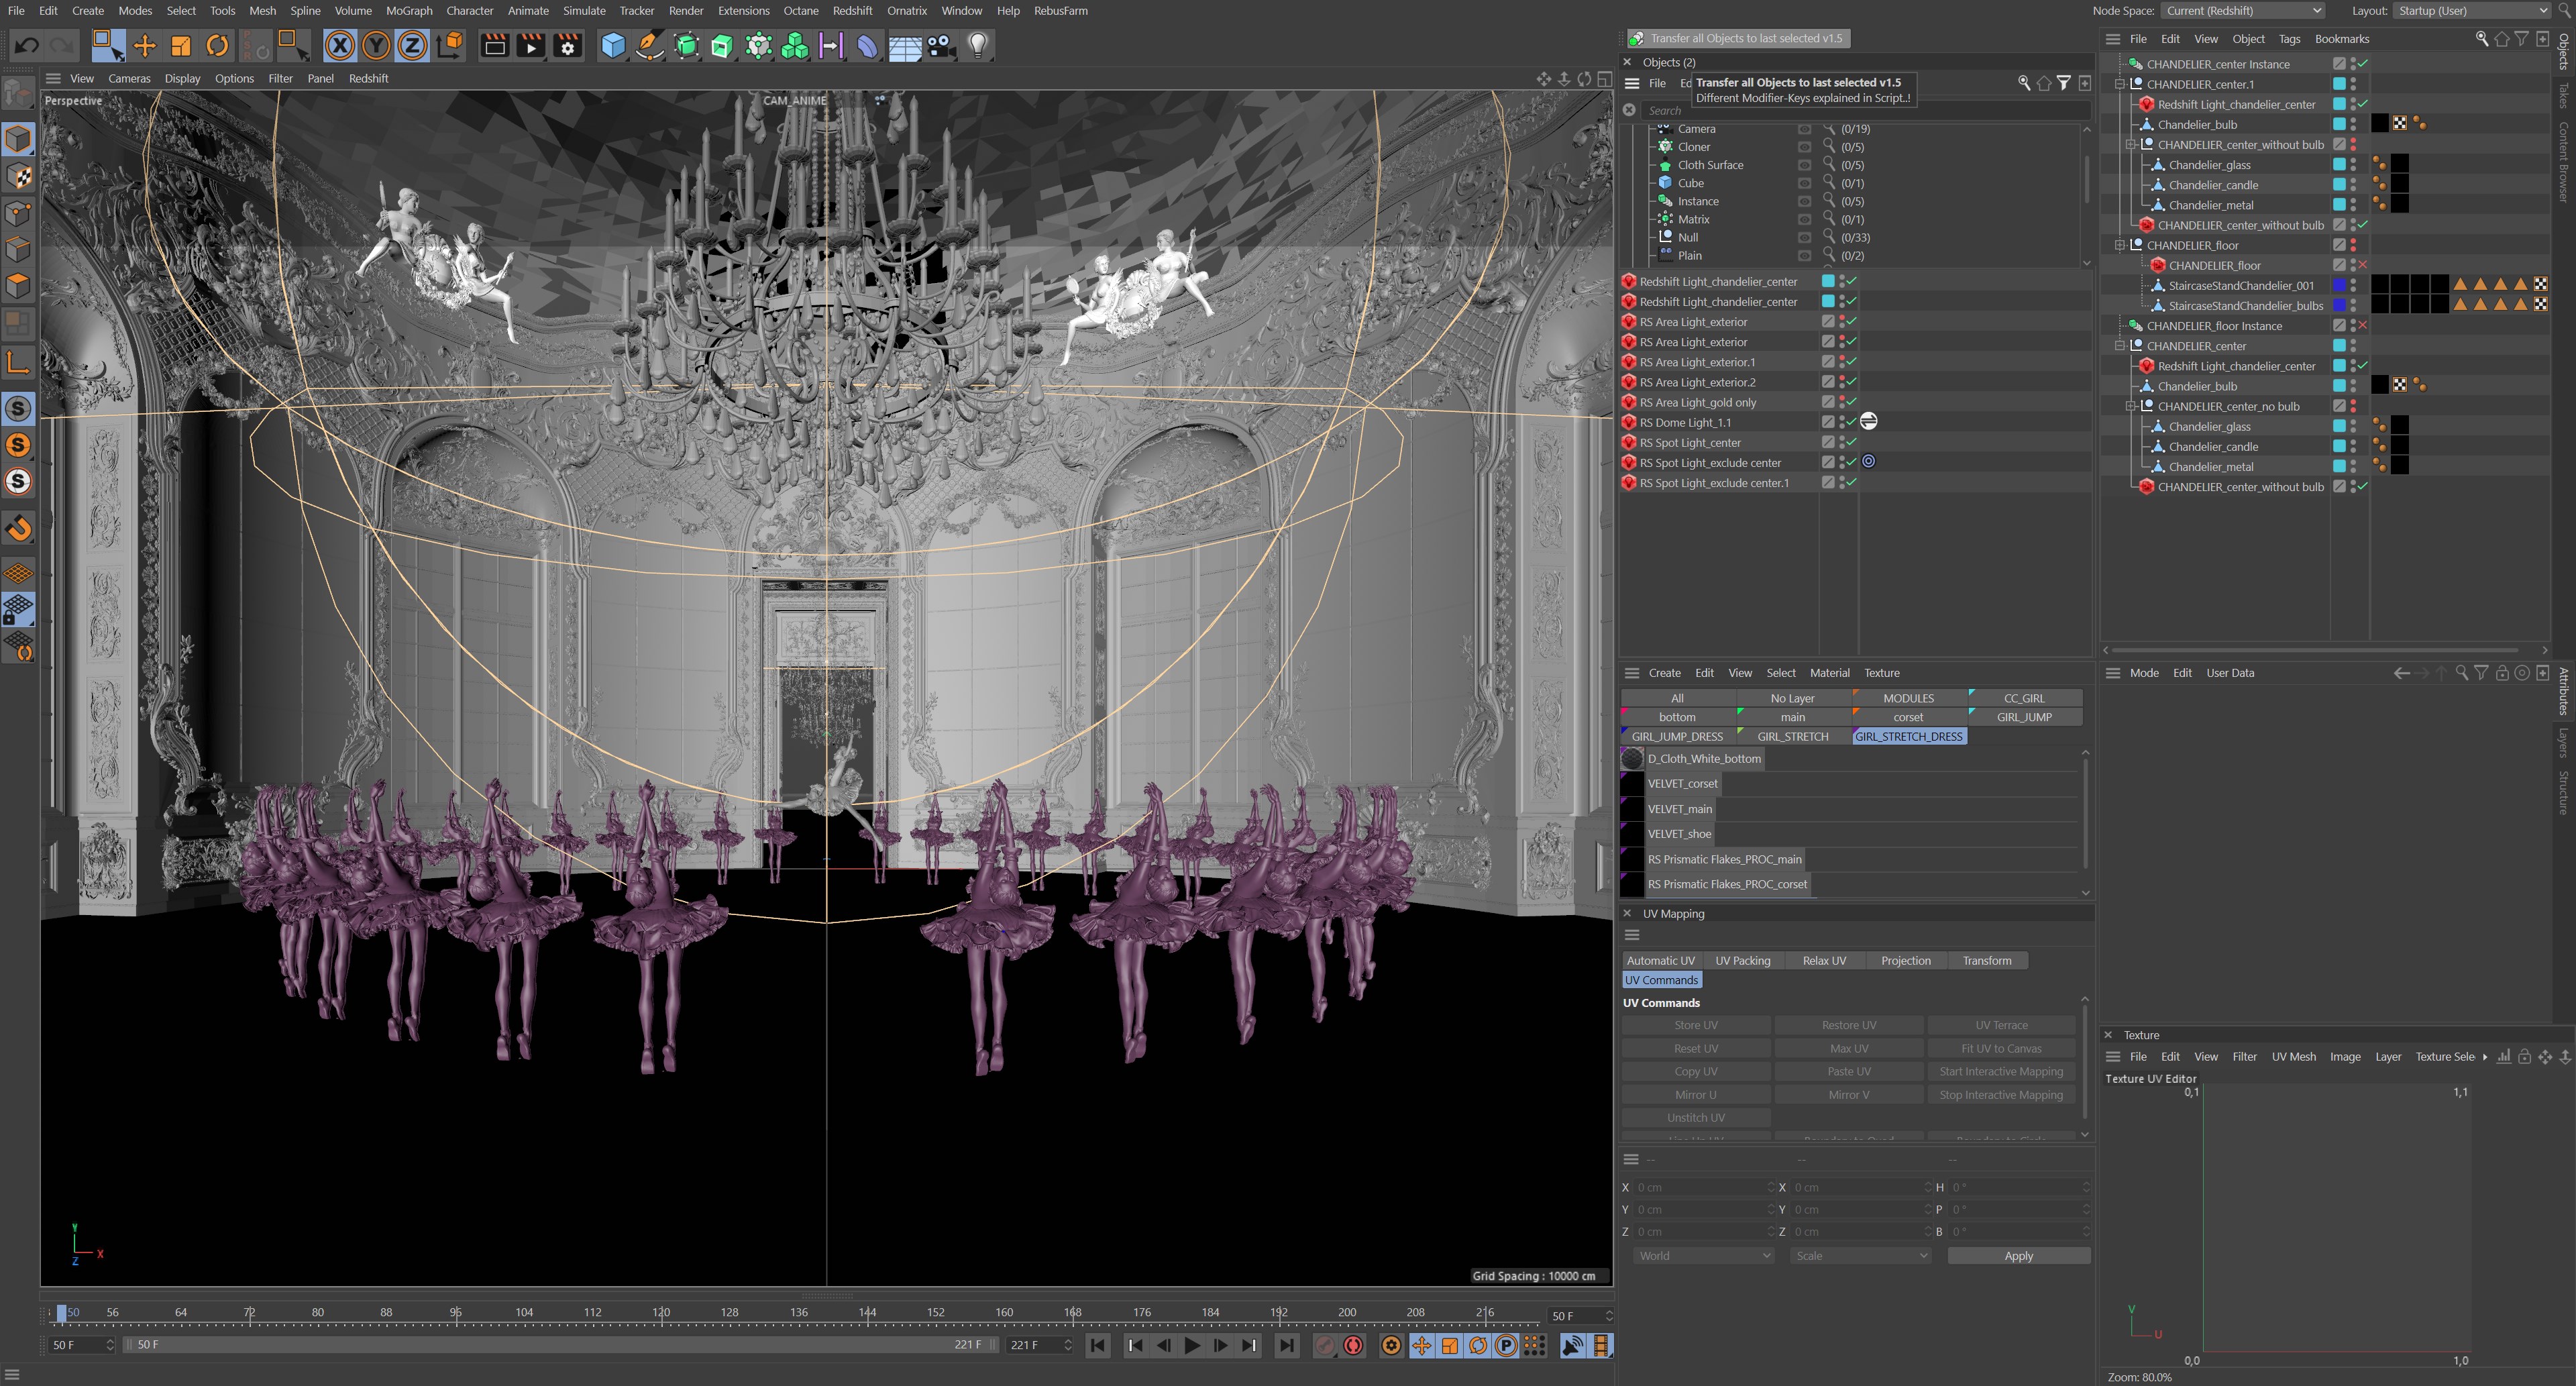This screenshot has width=2576, height=1386.
Task: Toggle Y axis lock
Action: click(376, 46)
